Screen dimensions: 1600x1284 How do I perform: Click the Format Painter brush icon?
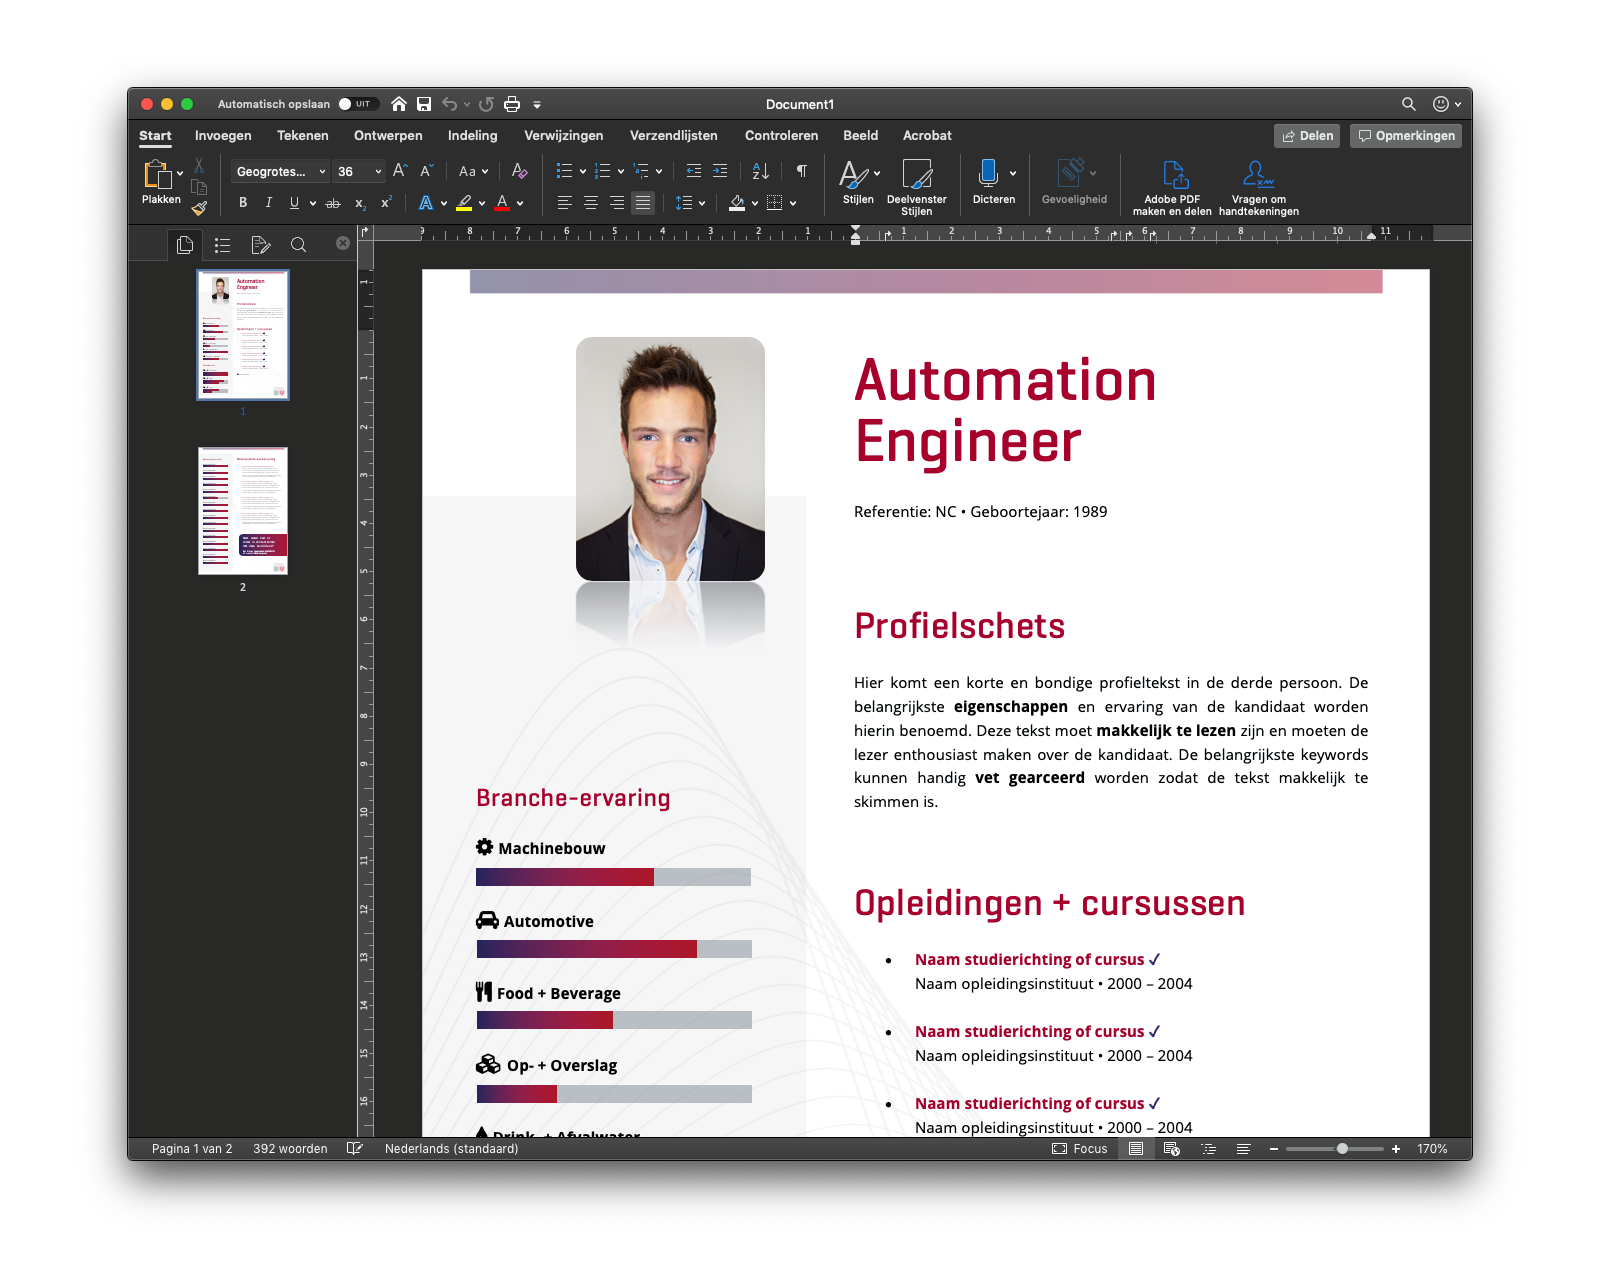click(199, 208)
